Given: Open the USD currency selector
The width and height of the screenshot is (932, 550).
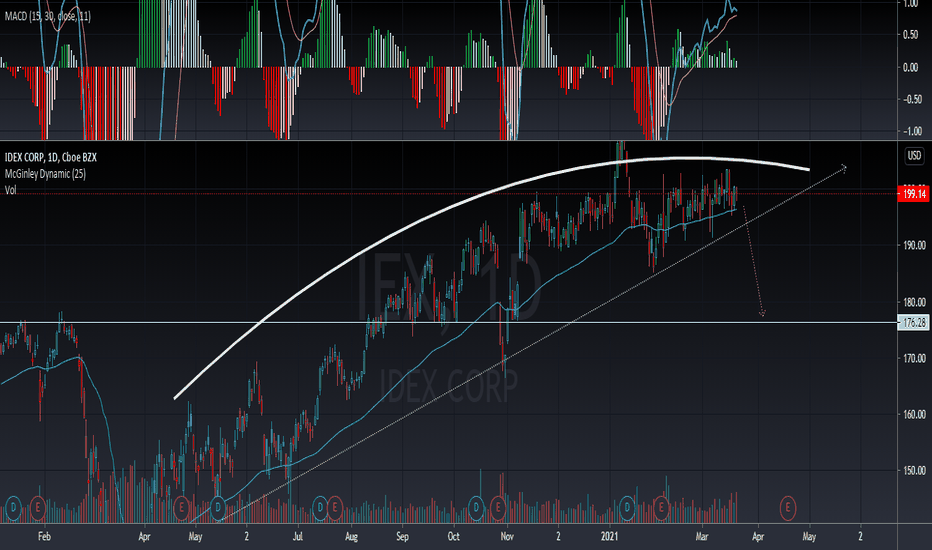Looking at the screenshot, I should [x=914, y=156].
